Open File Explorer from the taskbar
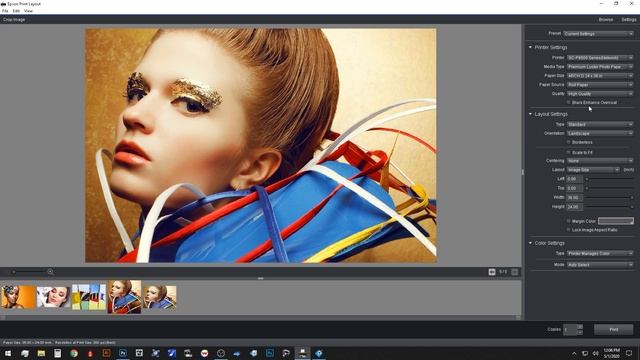Screen dimensions: 640x360 coord(41,353)
